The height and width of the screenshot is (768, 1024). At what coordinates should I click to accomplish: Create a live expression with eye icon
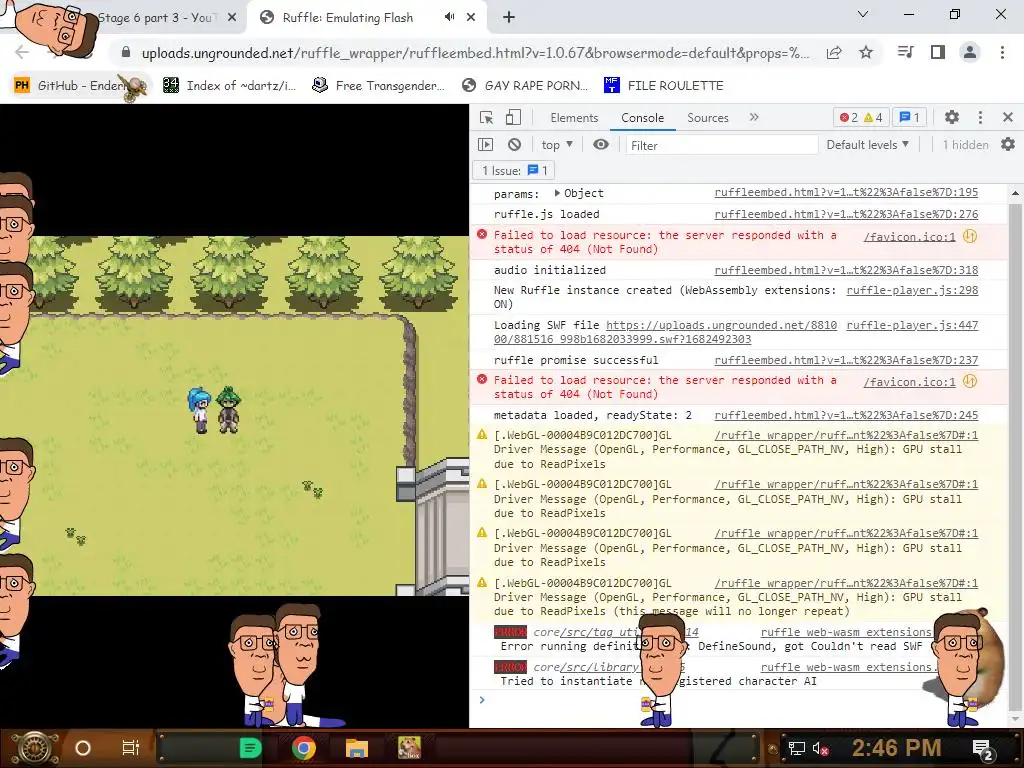pos(601,144)
